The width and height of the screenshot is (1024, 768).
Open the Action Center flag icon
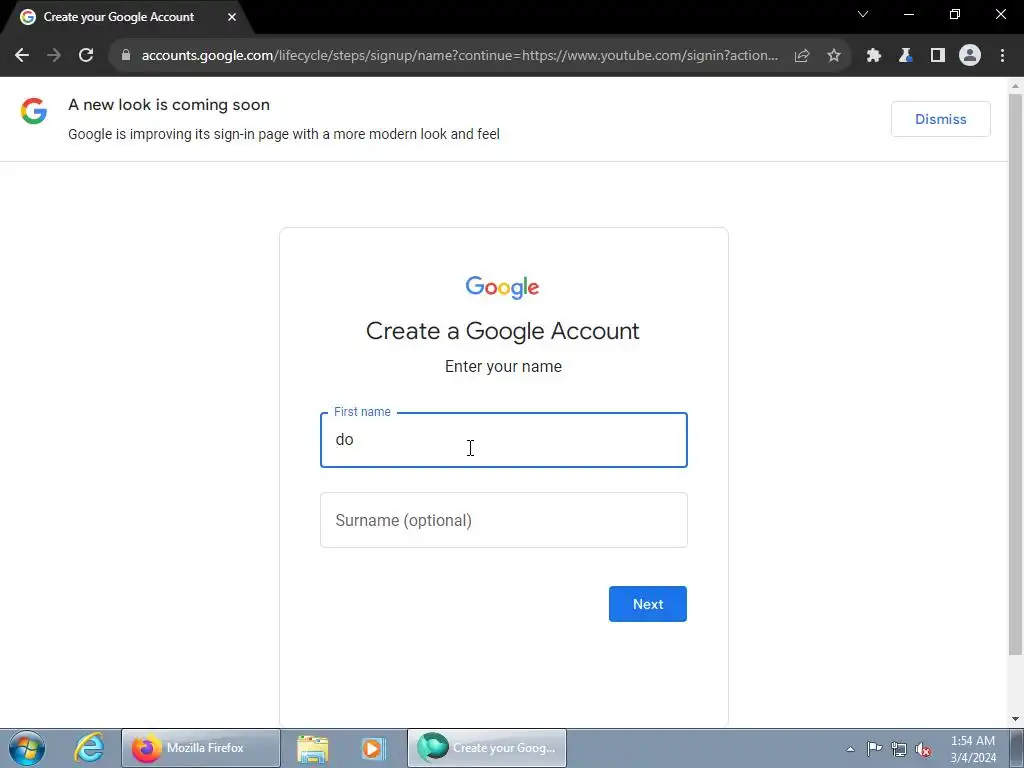coord(874,749)
